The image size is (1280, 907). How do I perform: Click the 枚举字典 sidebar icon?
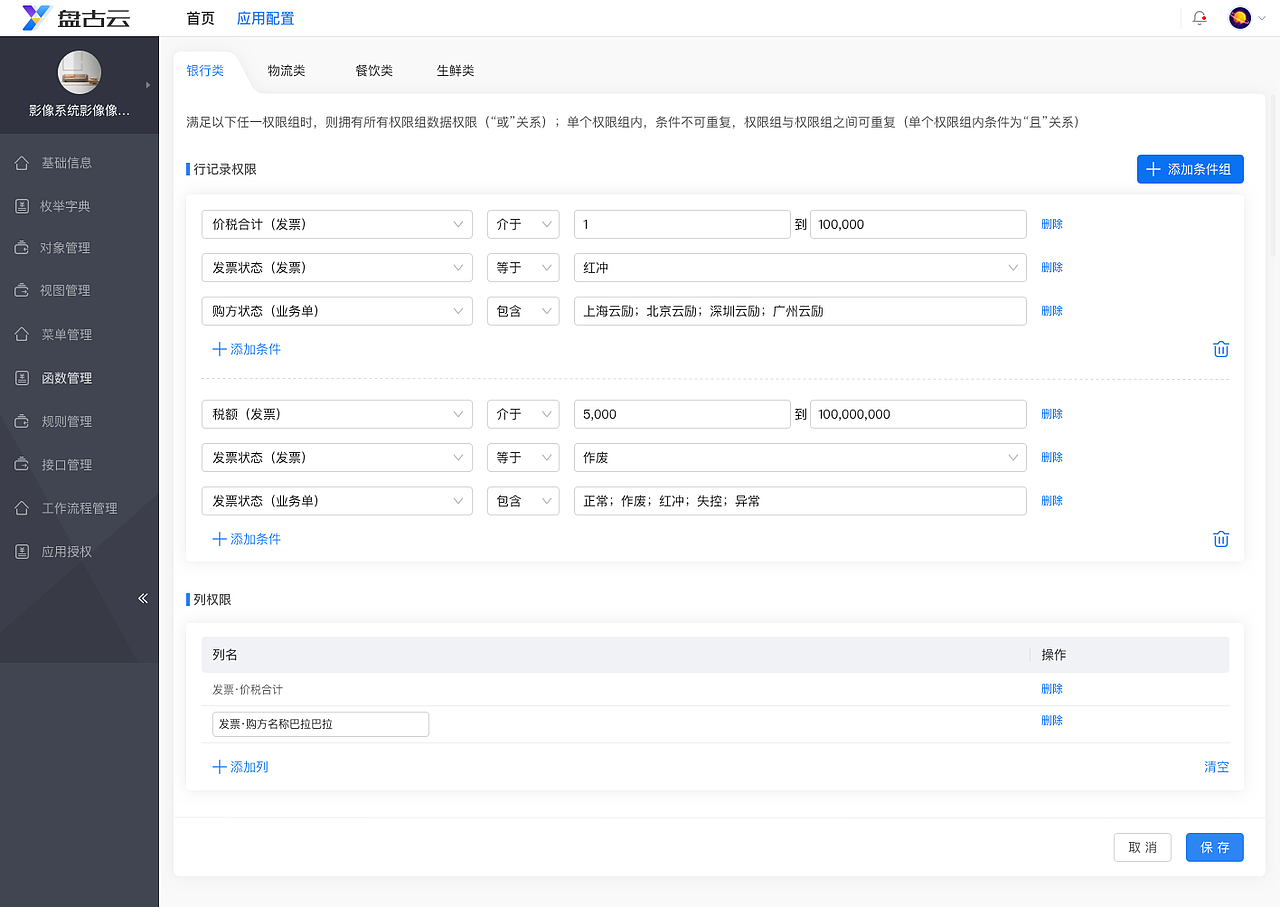point(22,206)
